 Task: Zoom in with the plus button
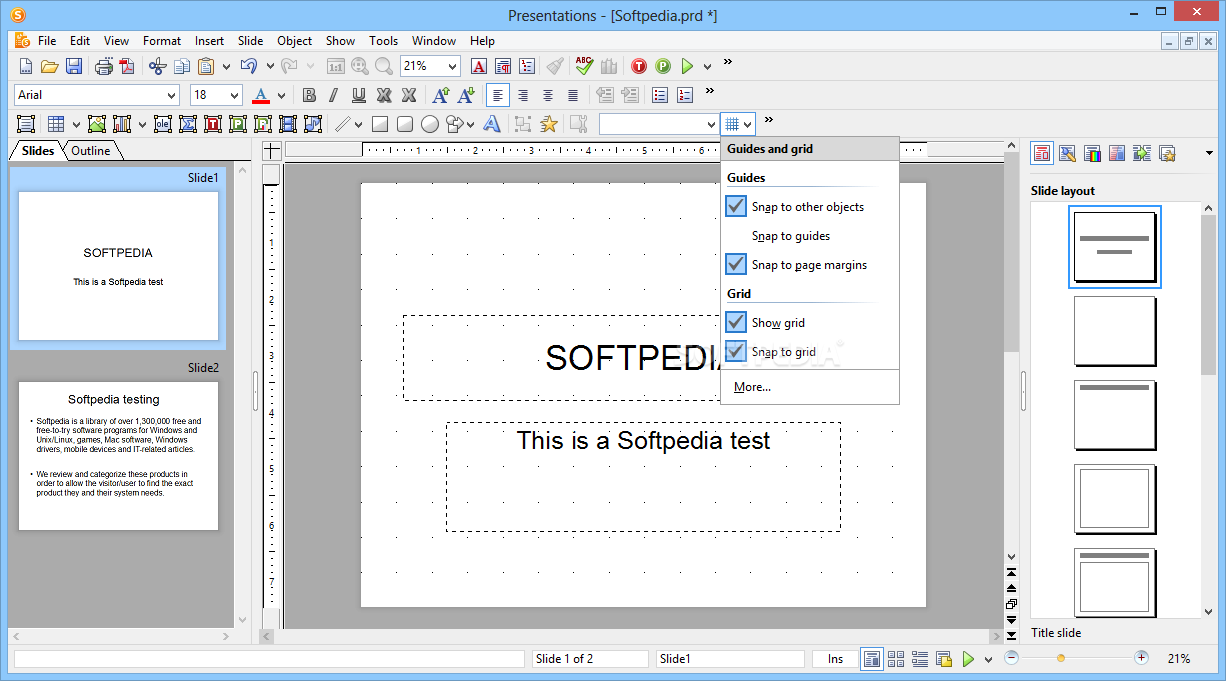click(x=1141, y=658)
